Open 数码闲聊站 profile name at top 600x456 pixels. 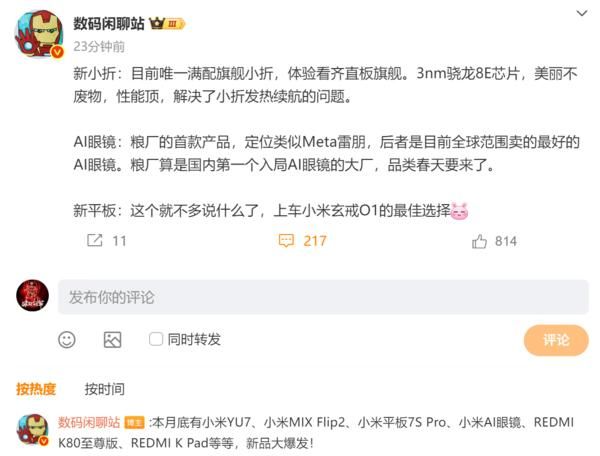pyautogui.click(x=109, y=24)
